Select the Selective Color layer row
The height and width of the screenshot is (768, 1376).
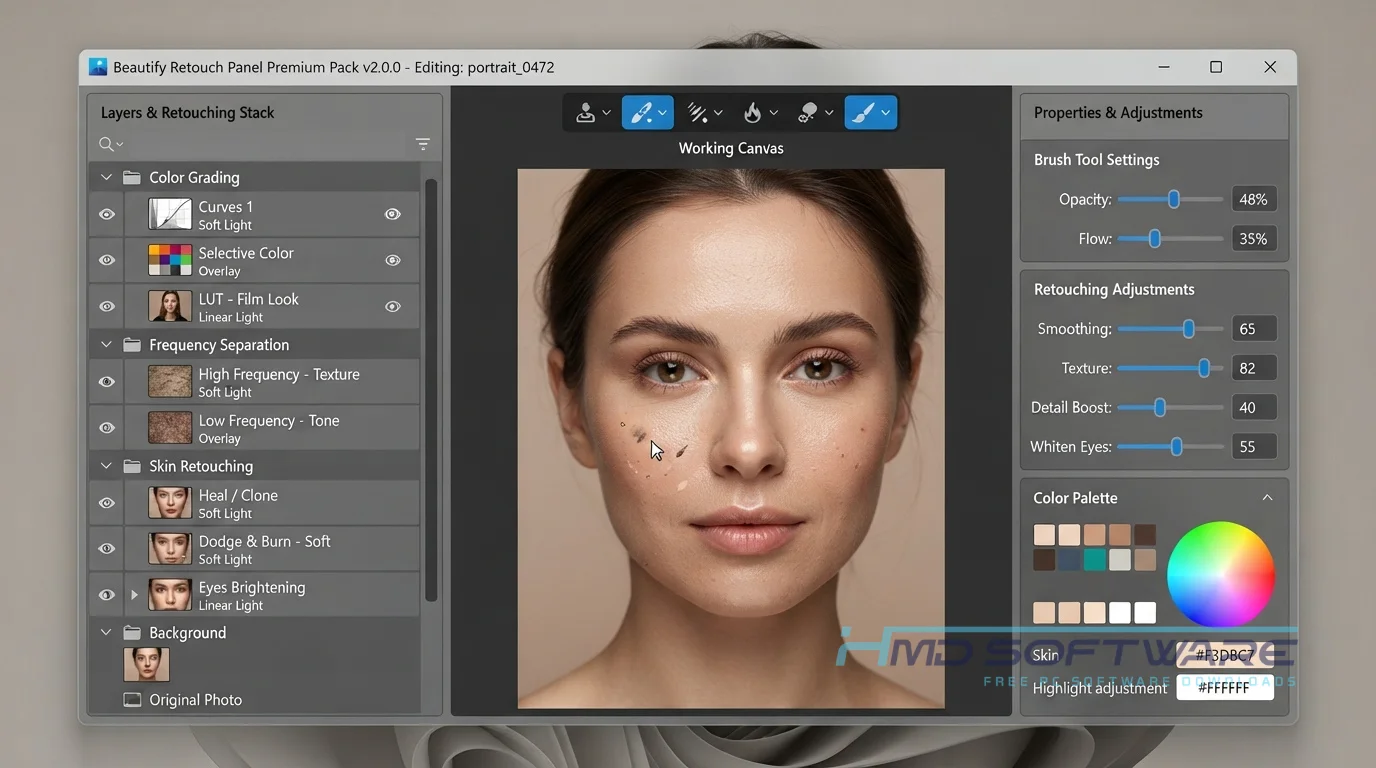point(255,260)
